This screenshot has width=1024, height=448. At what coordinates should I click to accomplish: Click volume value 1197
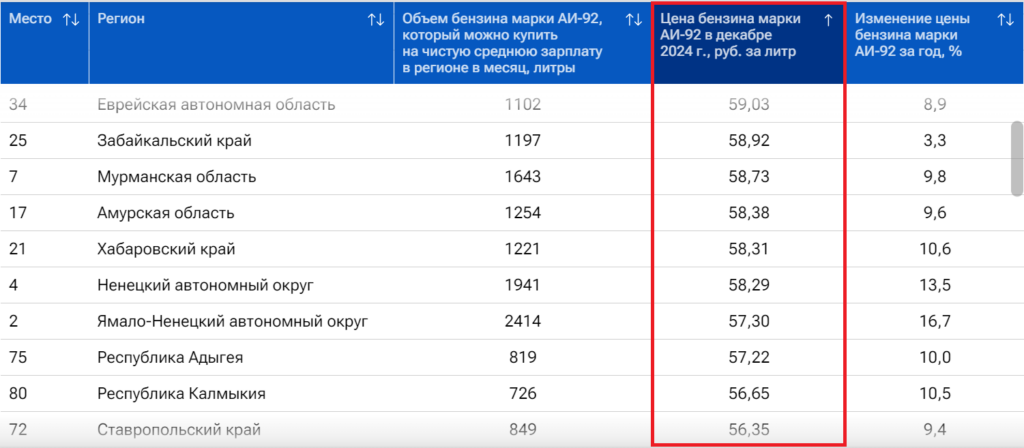pos(523,140)
